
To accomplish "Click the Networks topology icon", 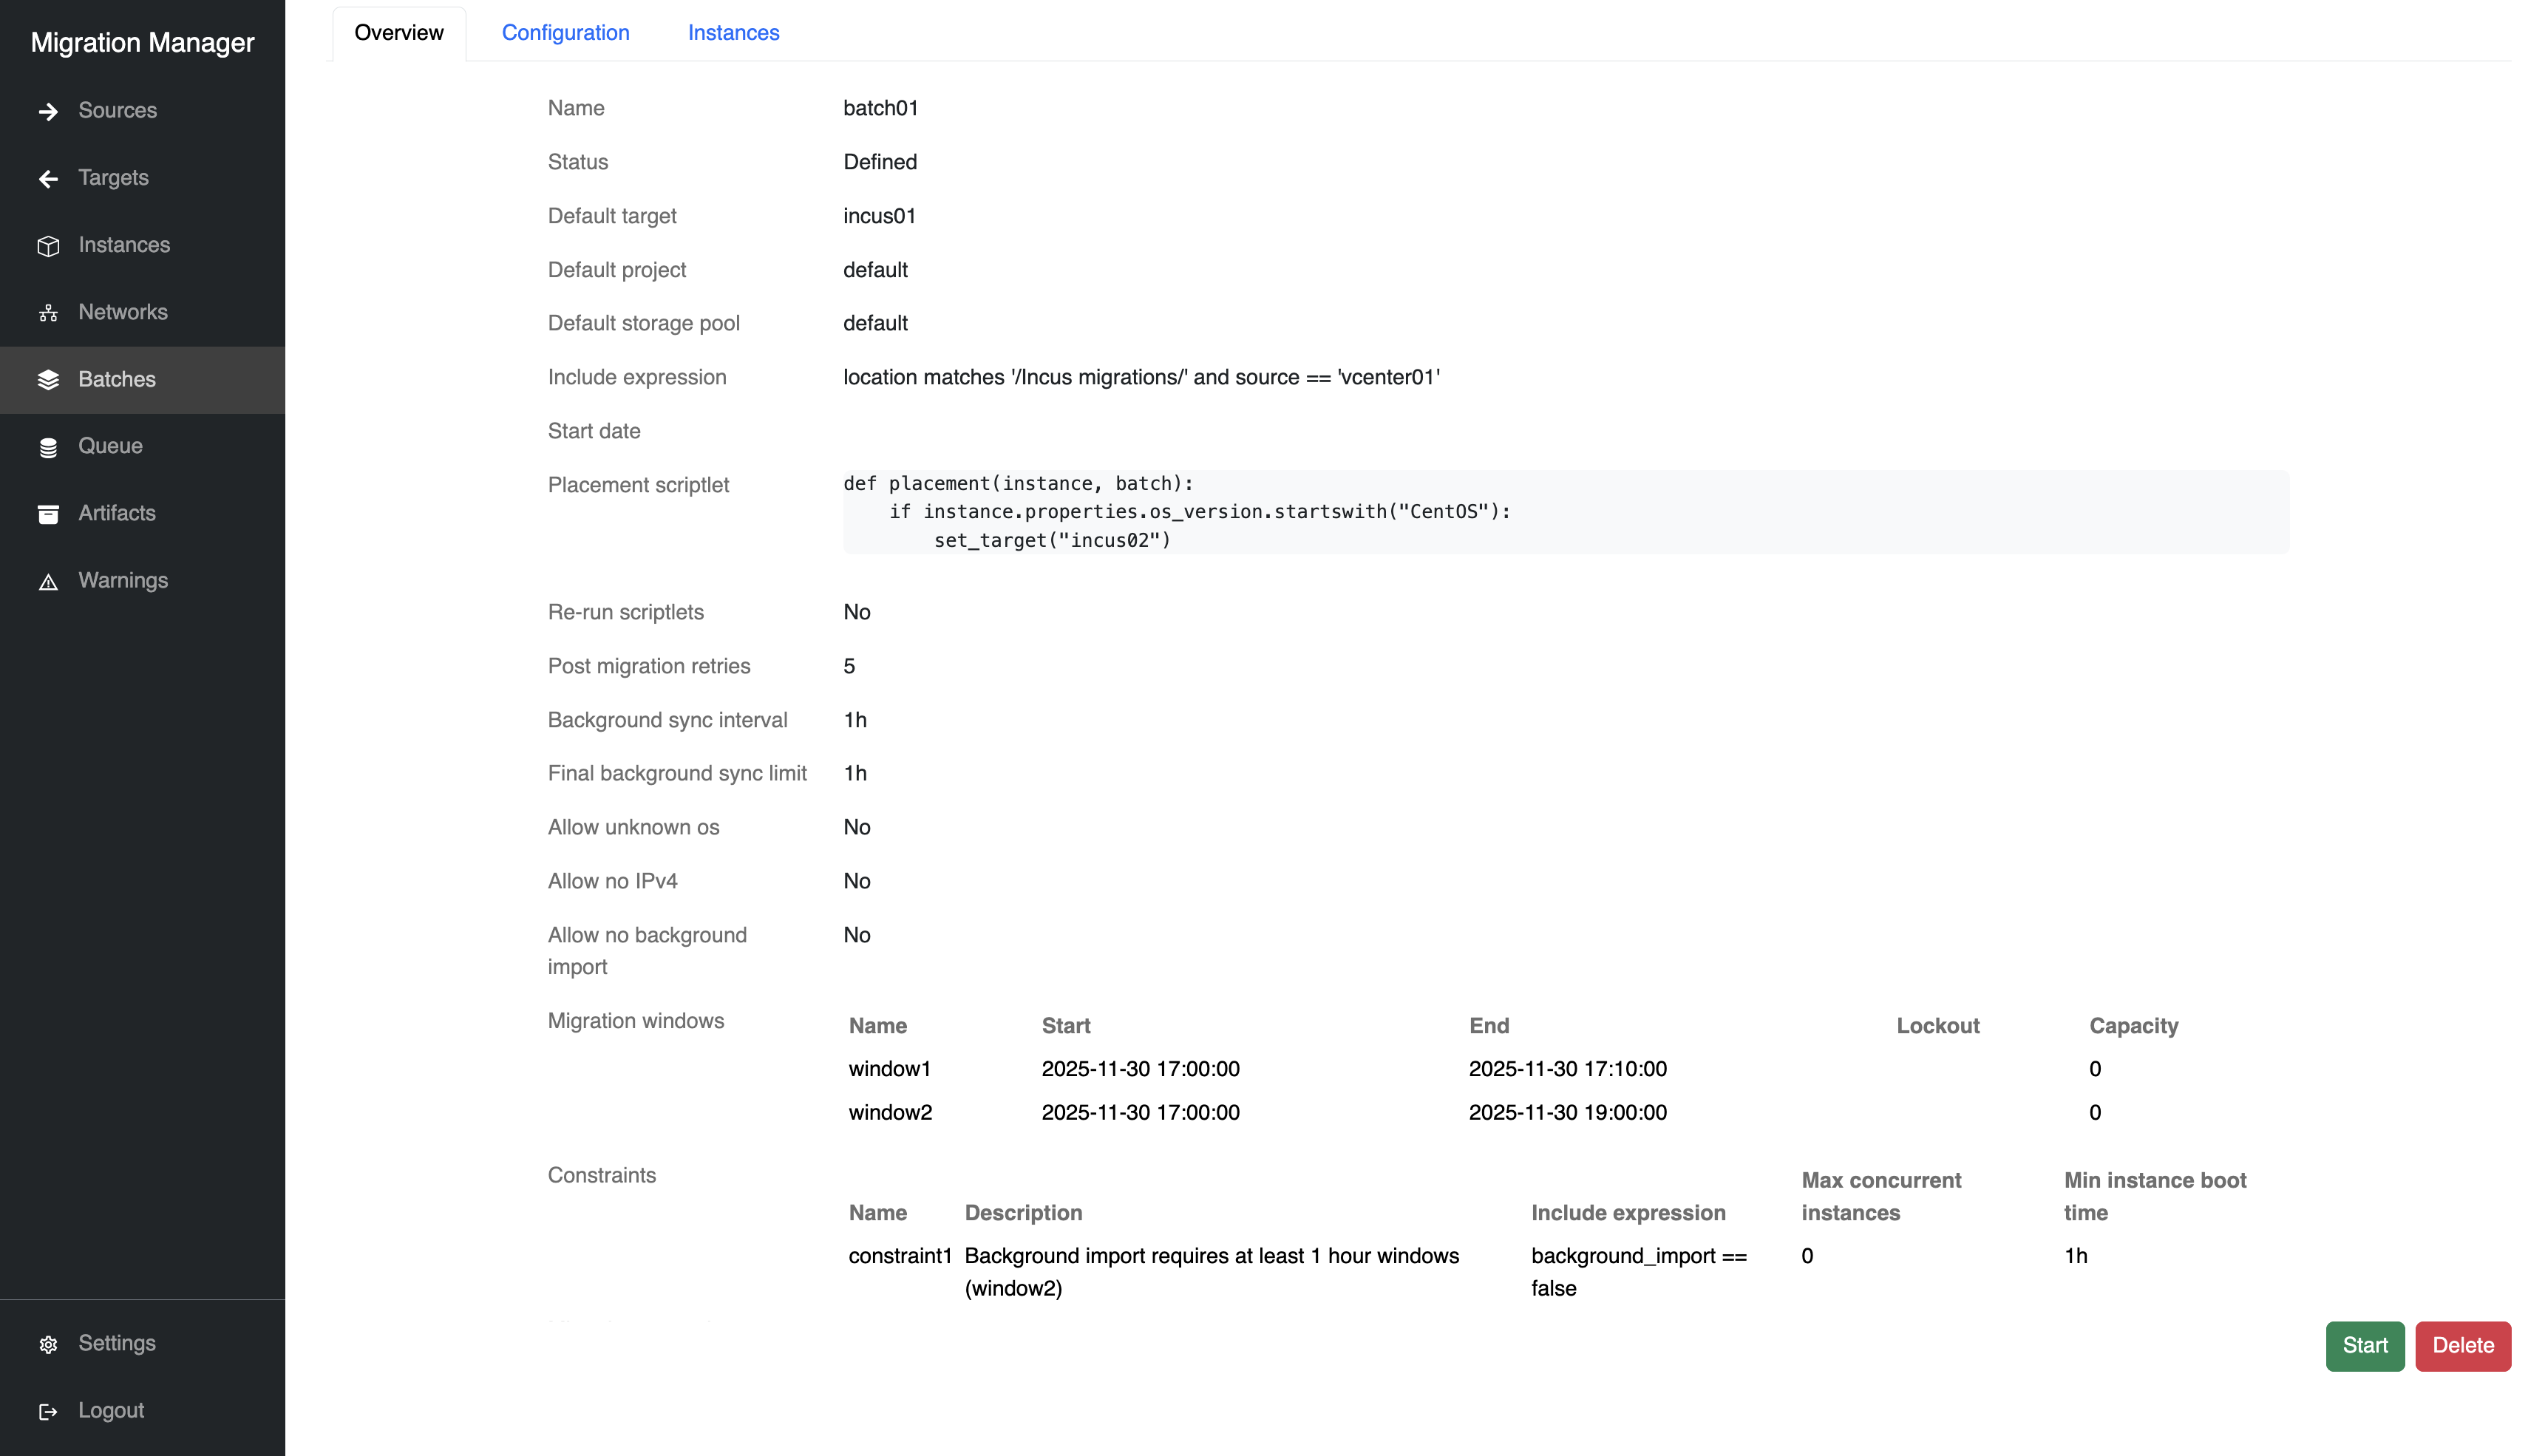I will [48, 313].
